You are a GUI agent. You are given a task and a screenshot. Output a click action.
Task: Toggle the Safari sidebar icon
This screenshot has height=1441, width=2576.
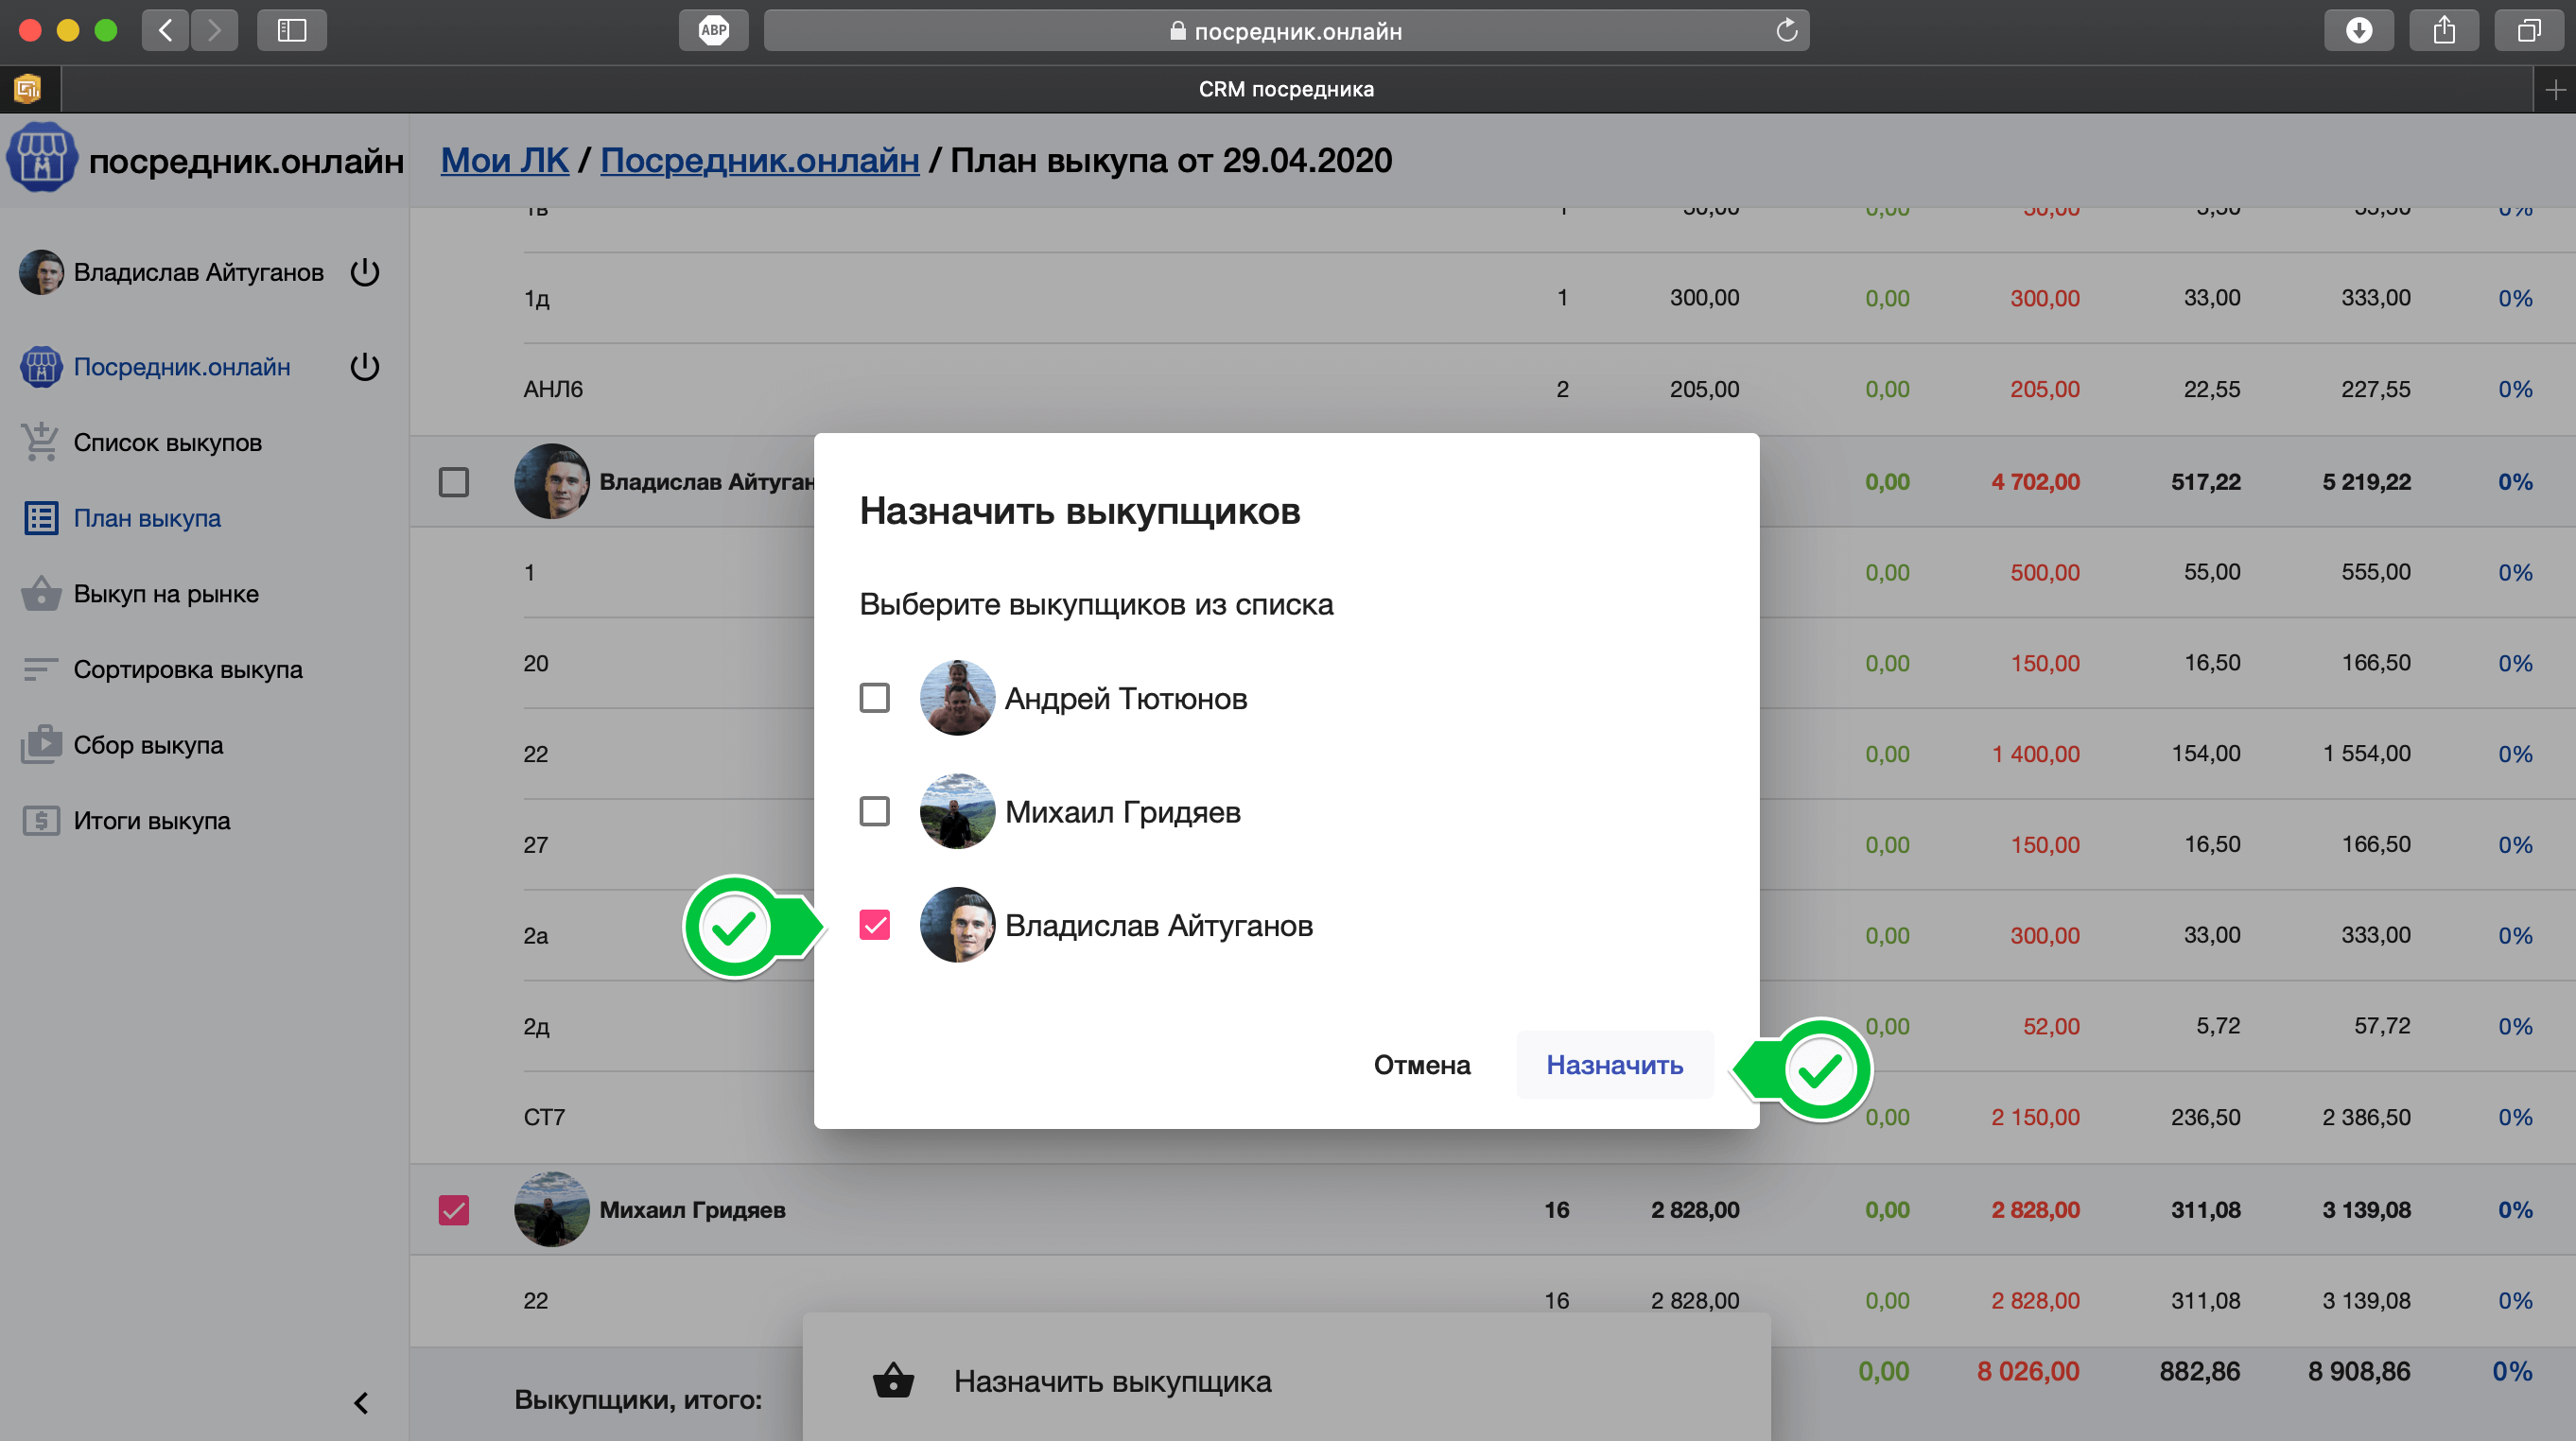coord(291,30)
